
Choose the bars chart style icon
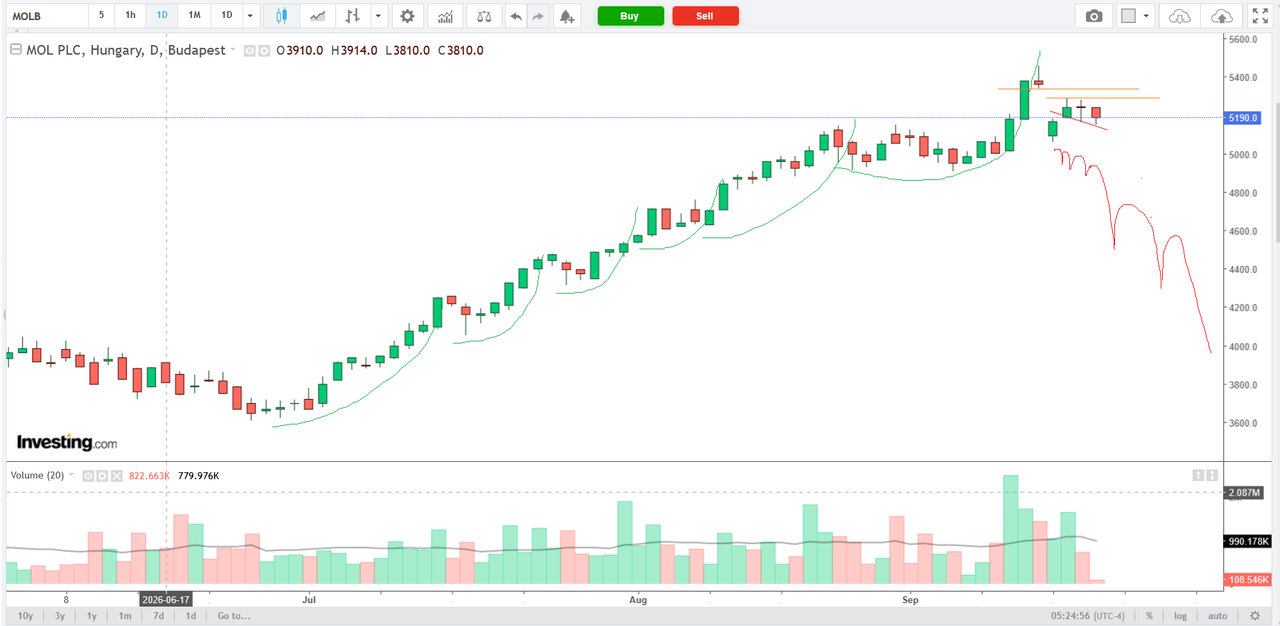click(352, 16)
